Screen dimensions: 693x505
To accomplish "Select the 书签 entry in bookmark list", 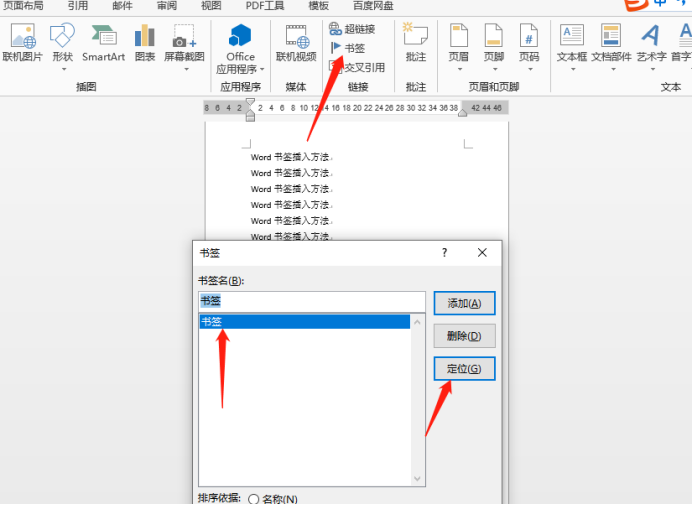I will 305,322.
